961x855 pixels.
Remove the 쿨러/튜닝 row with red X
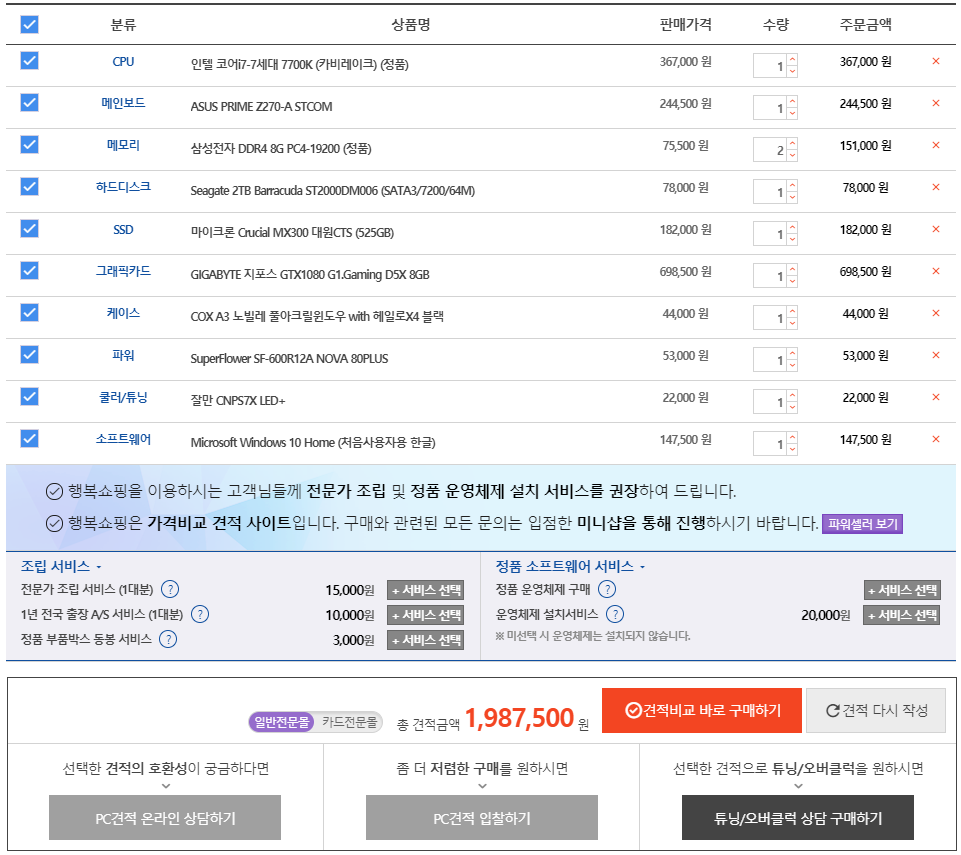click(x=935, y=397)
